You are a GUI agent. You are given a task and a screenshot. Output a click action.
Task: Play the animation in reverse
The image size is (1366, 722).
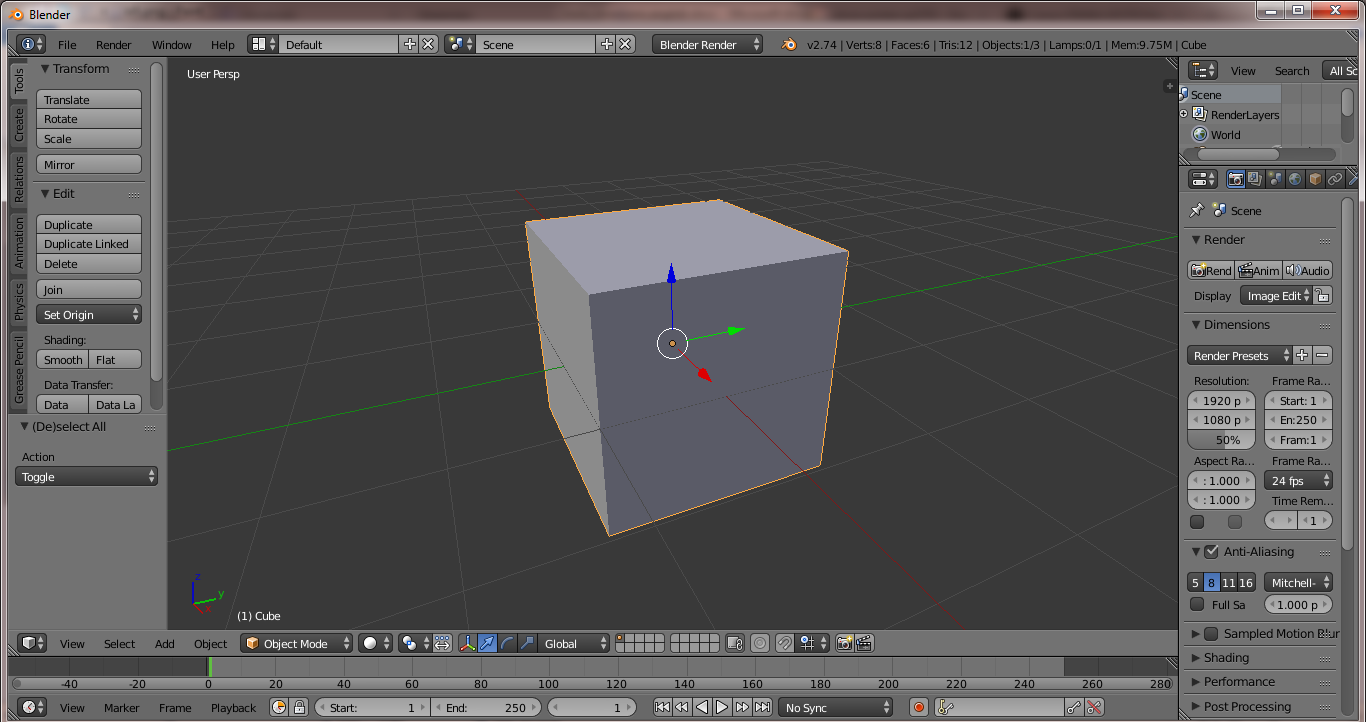pos(702,707)
